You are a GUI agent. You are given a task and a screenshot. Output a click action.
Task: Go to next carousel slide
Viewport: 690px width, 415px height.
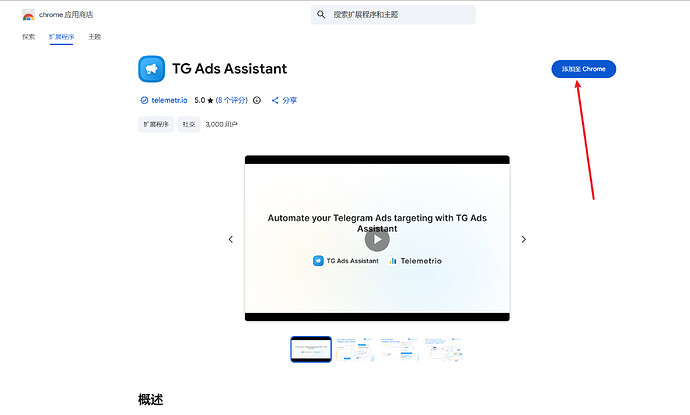tap(524, 239)
